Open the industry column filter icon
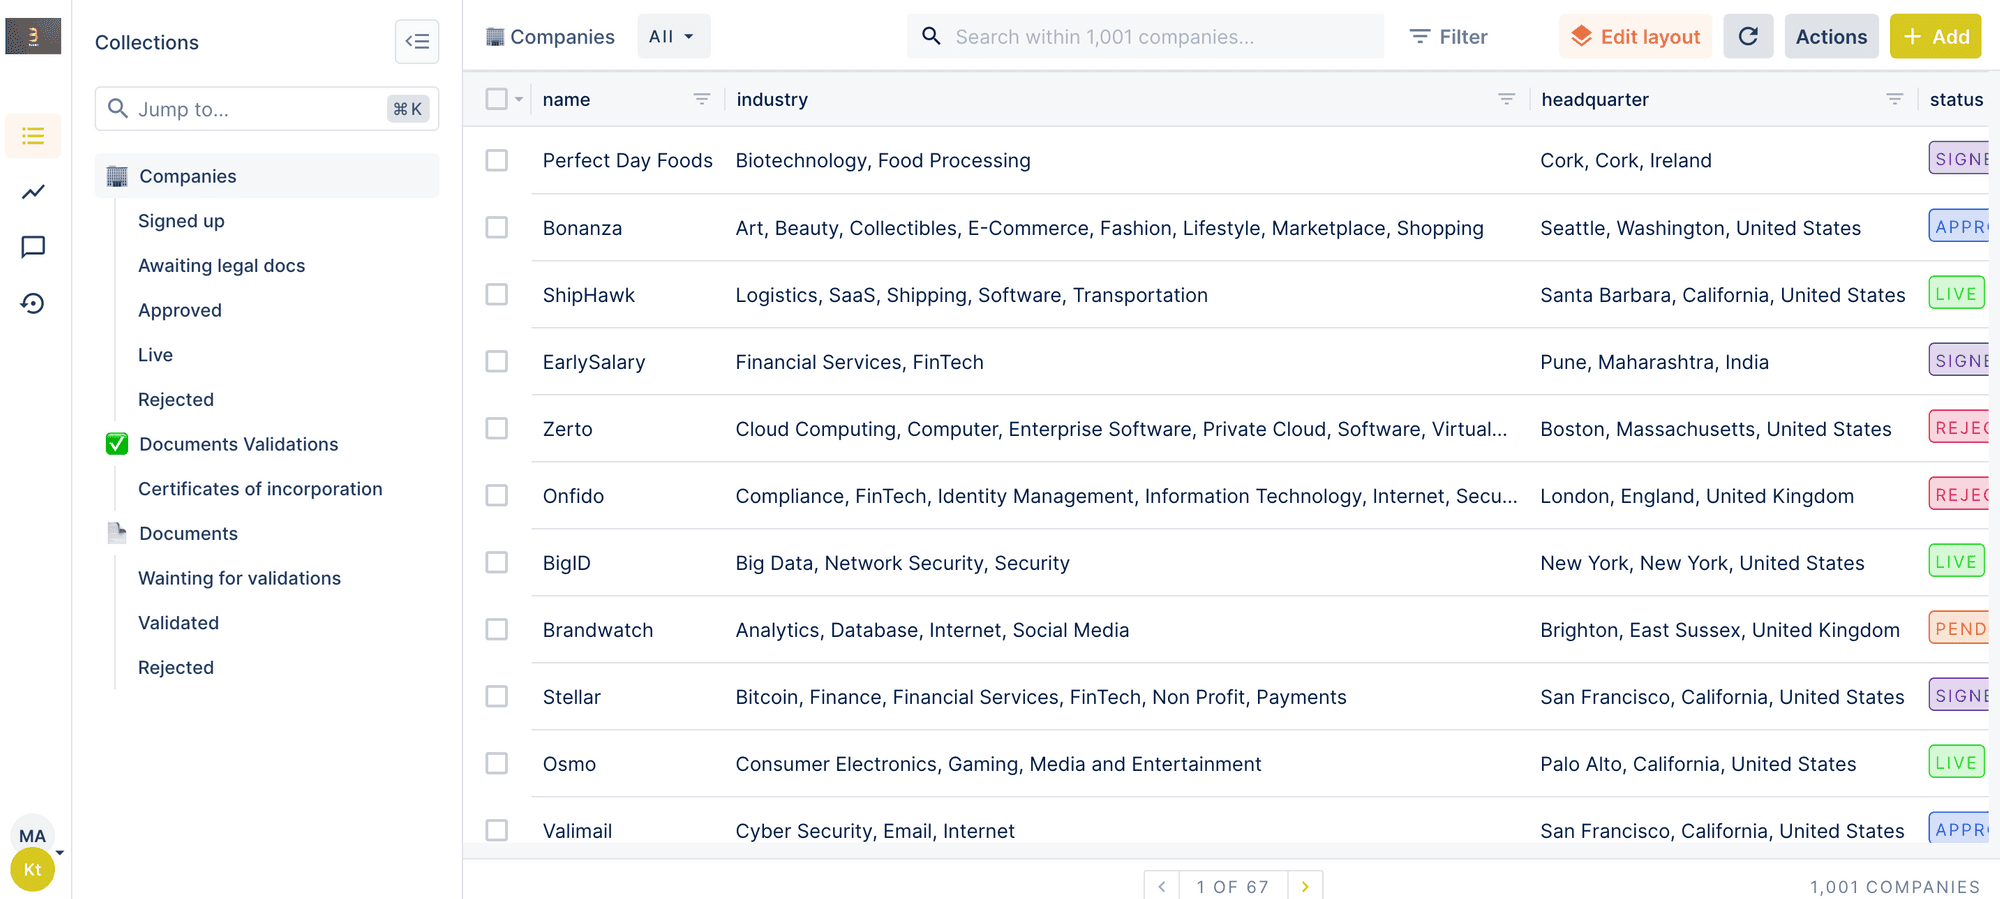 [x=1506, y=99]
